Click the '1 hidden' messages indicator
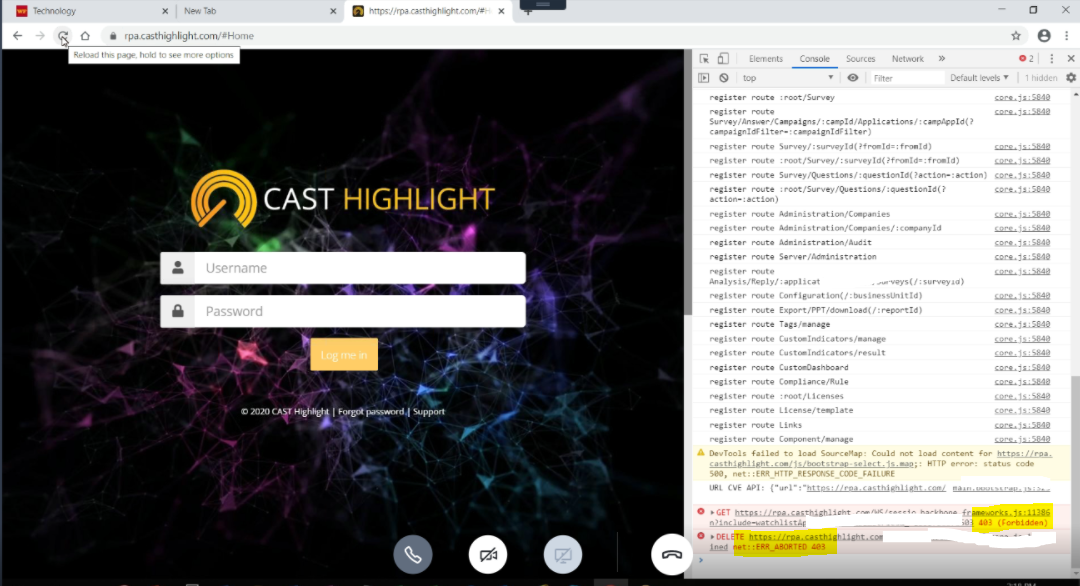 point(1040,78)
